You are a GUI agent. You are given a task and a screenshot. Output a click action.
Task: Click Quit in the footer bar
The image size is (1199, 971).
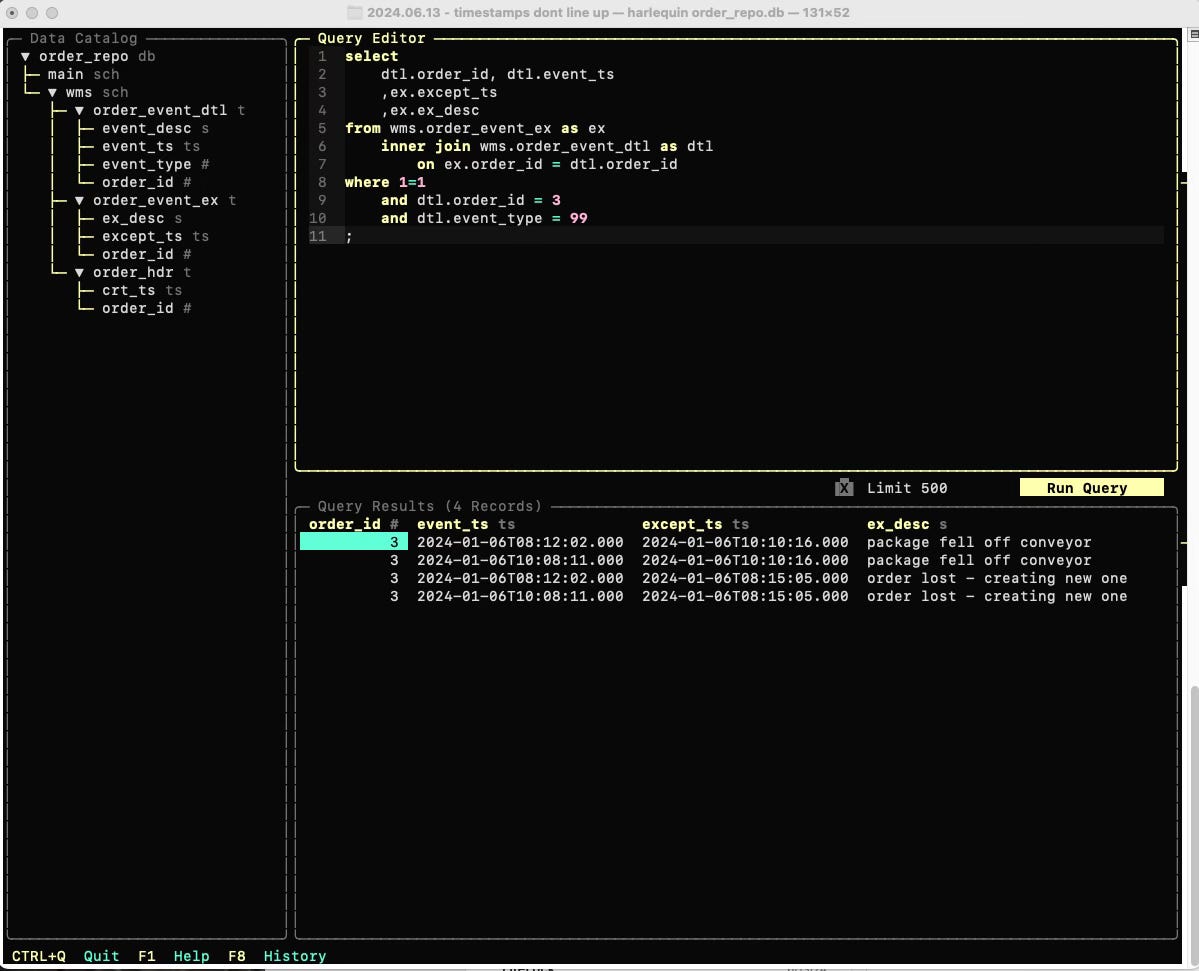pos(101,956)
